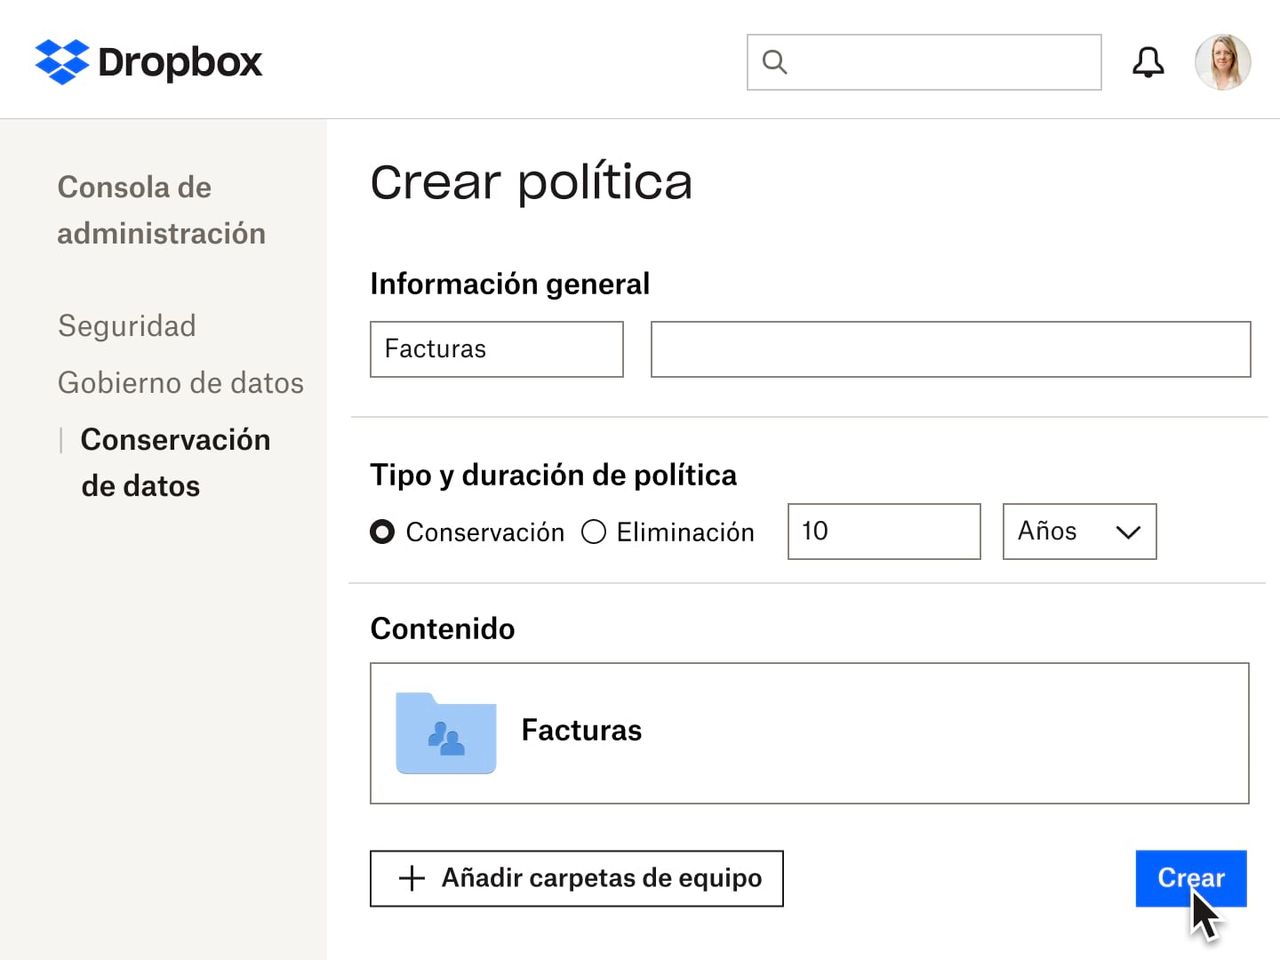Click the empty policy description field
This screenshot has width=1280, height=960.
coord(951,349)
